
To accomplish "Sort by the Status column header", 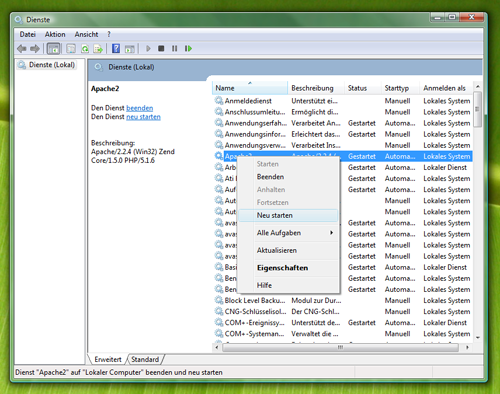I will coord(362,88).
